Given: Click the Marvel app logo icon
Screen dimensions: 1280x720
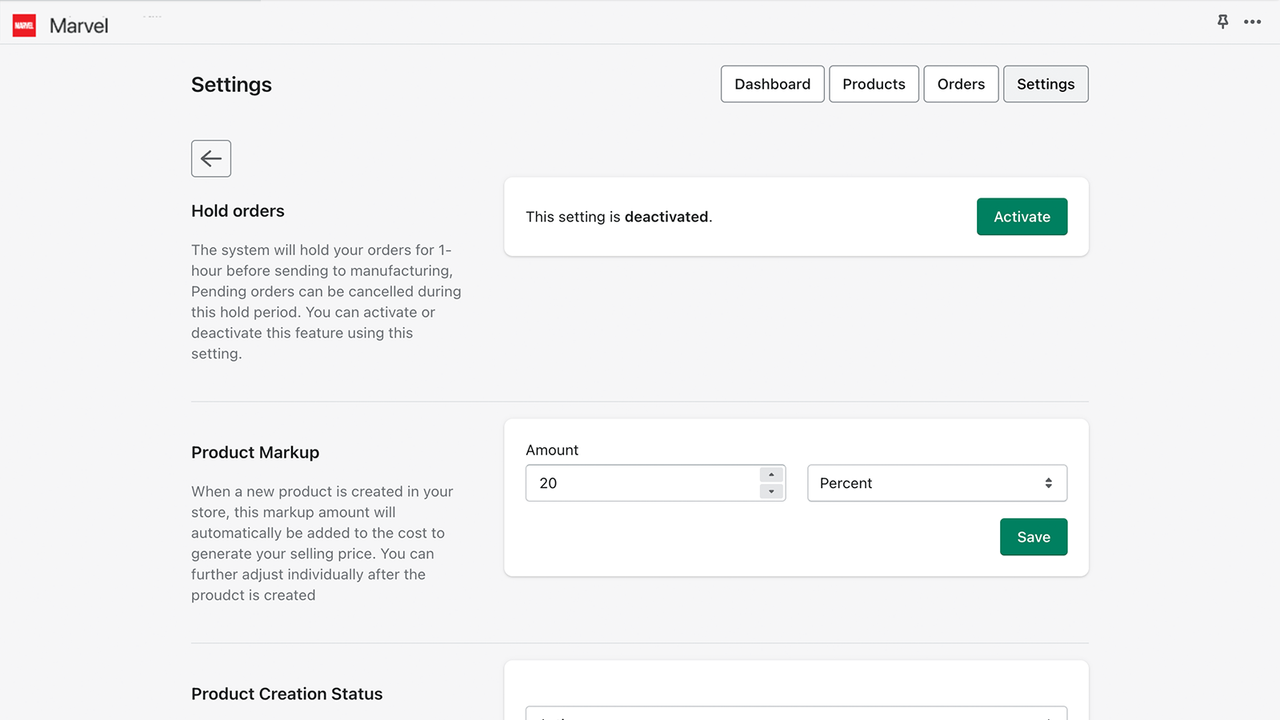Looking at the screenshot, I should pyautogui.click(x=24, y=26).
